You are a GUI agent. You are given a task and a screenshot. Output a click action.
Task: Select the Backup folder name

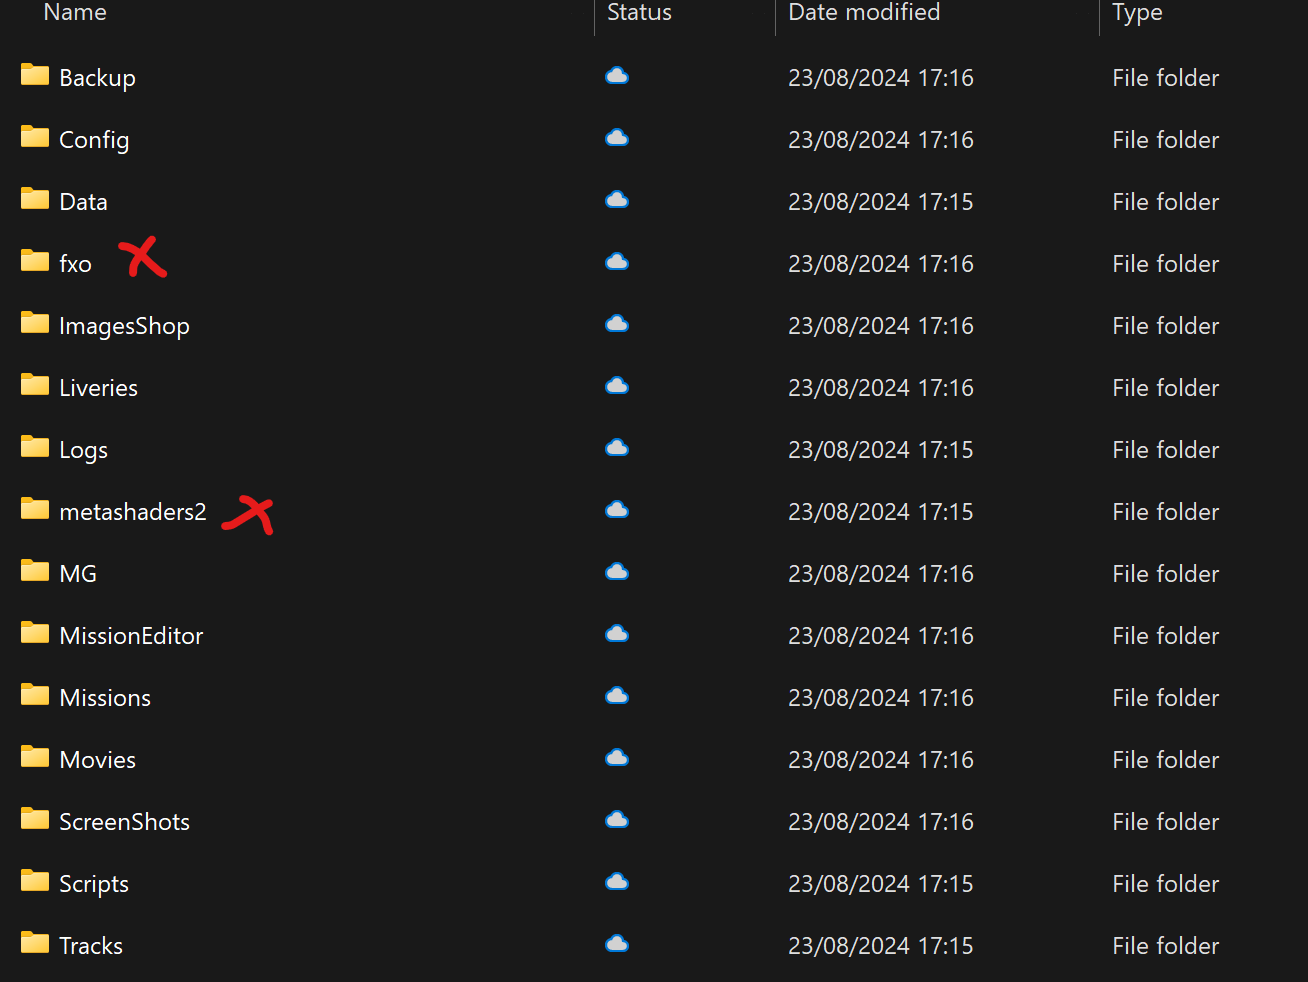point(97,78)
